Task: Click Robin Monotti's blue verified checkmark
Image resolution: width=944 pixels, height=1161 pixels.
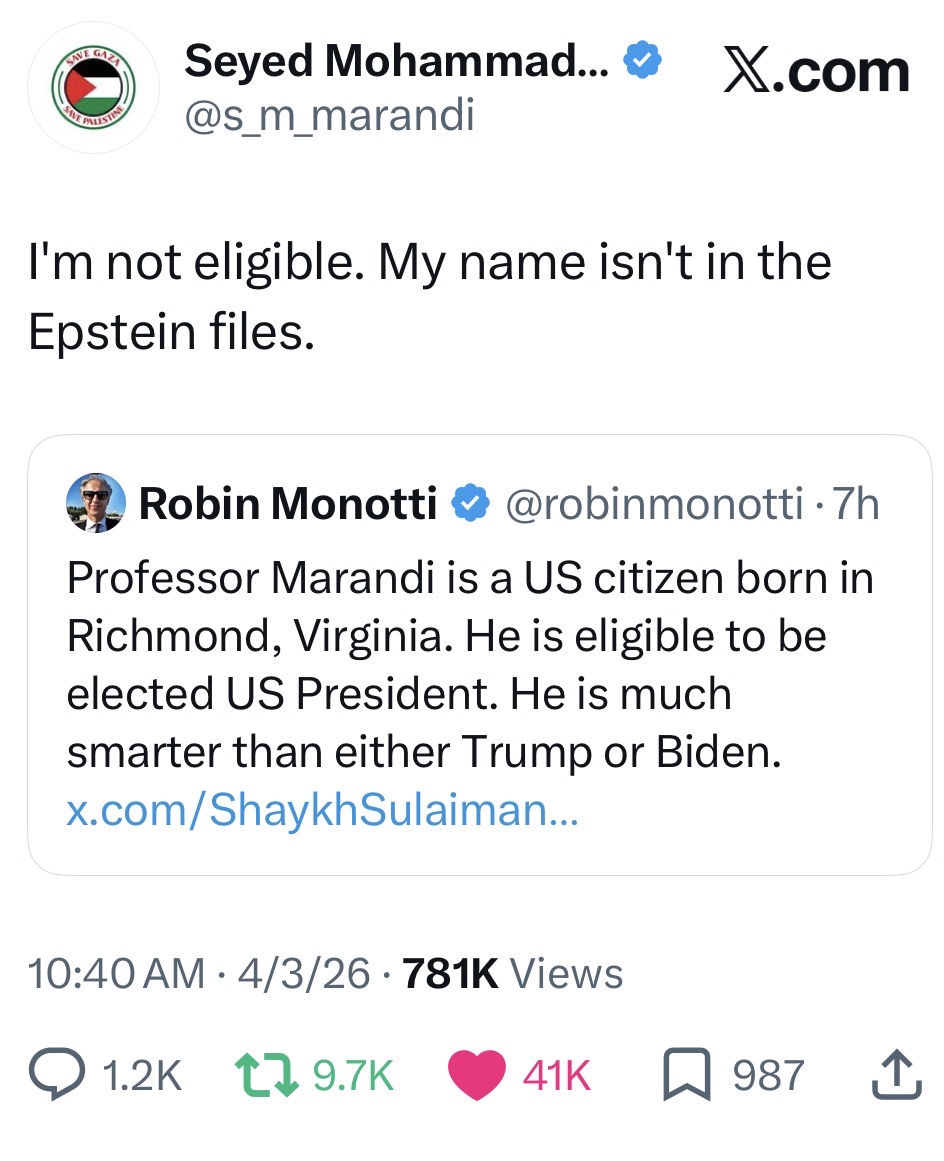Action: tap(468, 504)
